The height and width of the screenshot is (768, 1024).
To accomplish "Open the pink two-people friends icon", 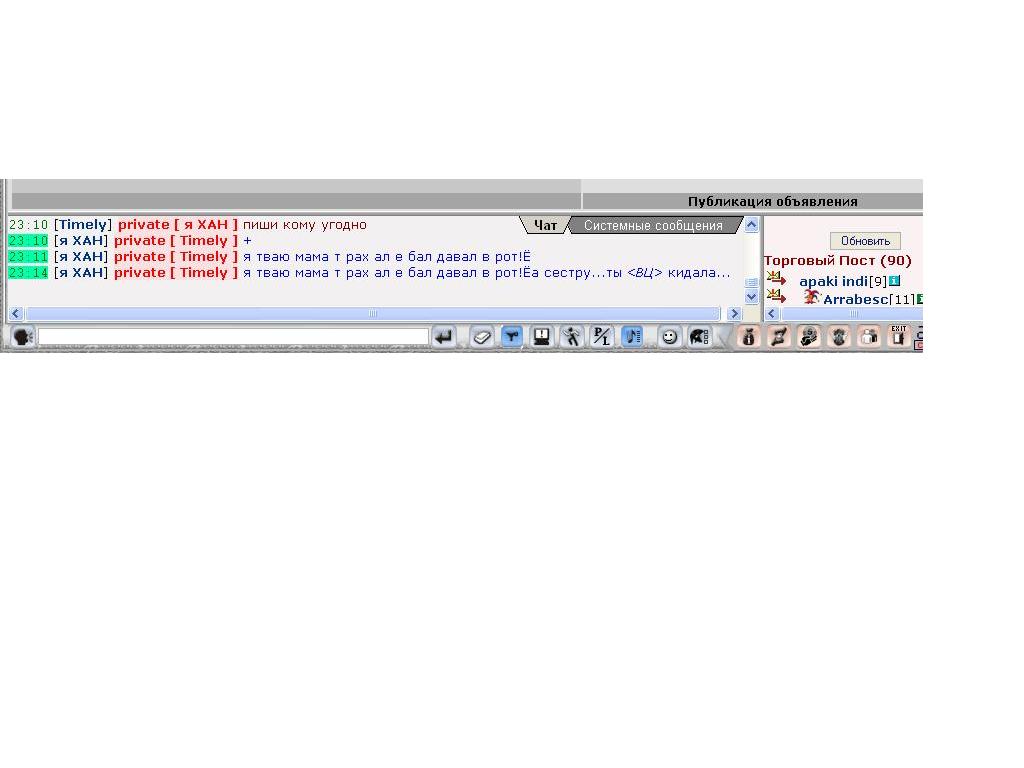I will click(x=869, y=337).
